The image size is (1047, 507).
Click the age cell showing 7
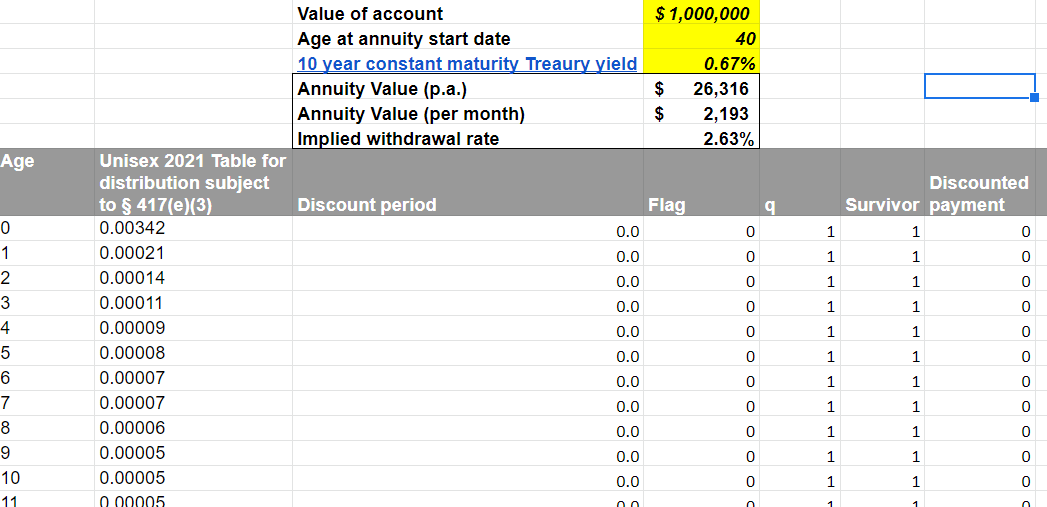pyautogui.click(x=47, y=403)
